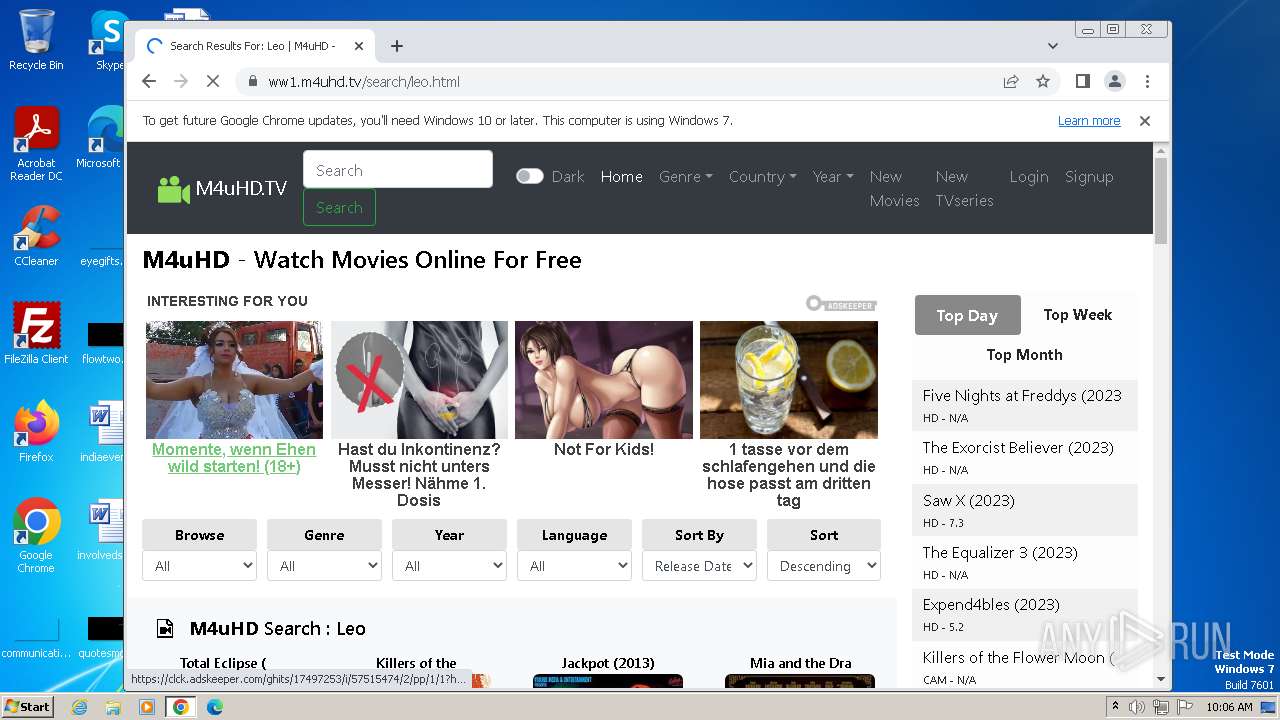Click the system tray volume speaker icon
The image size is (1280, 720).
(1137, 707)
